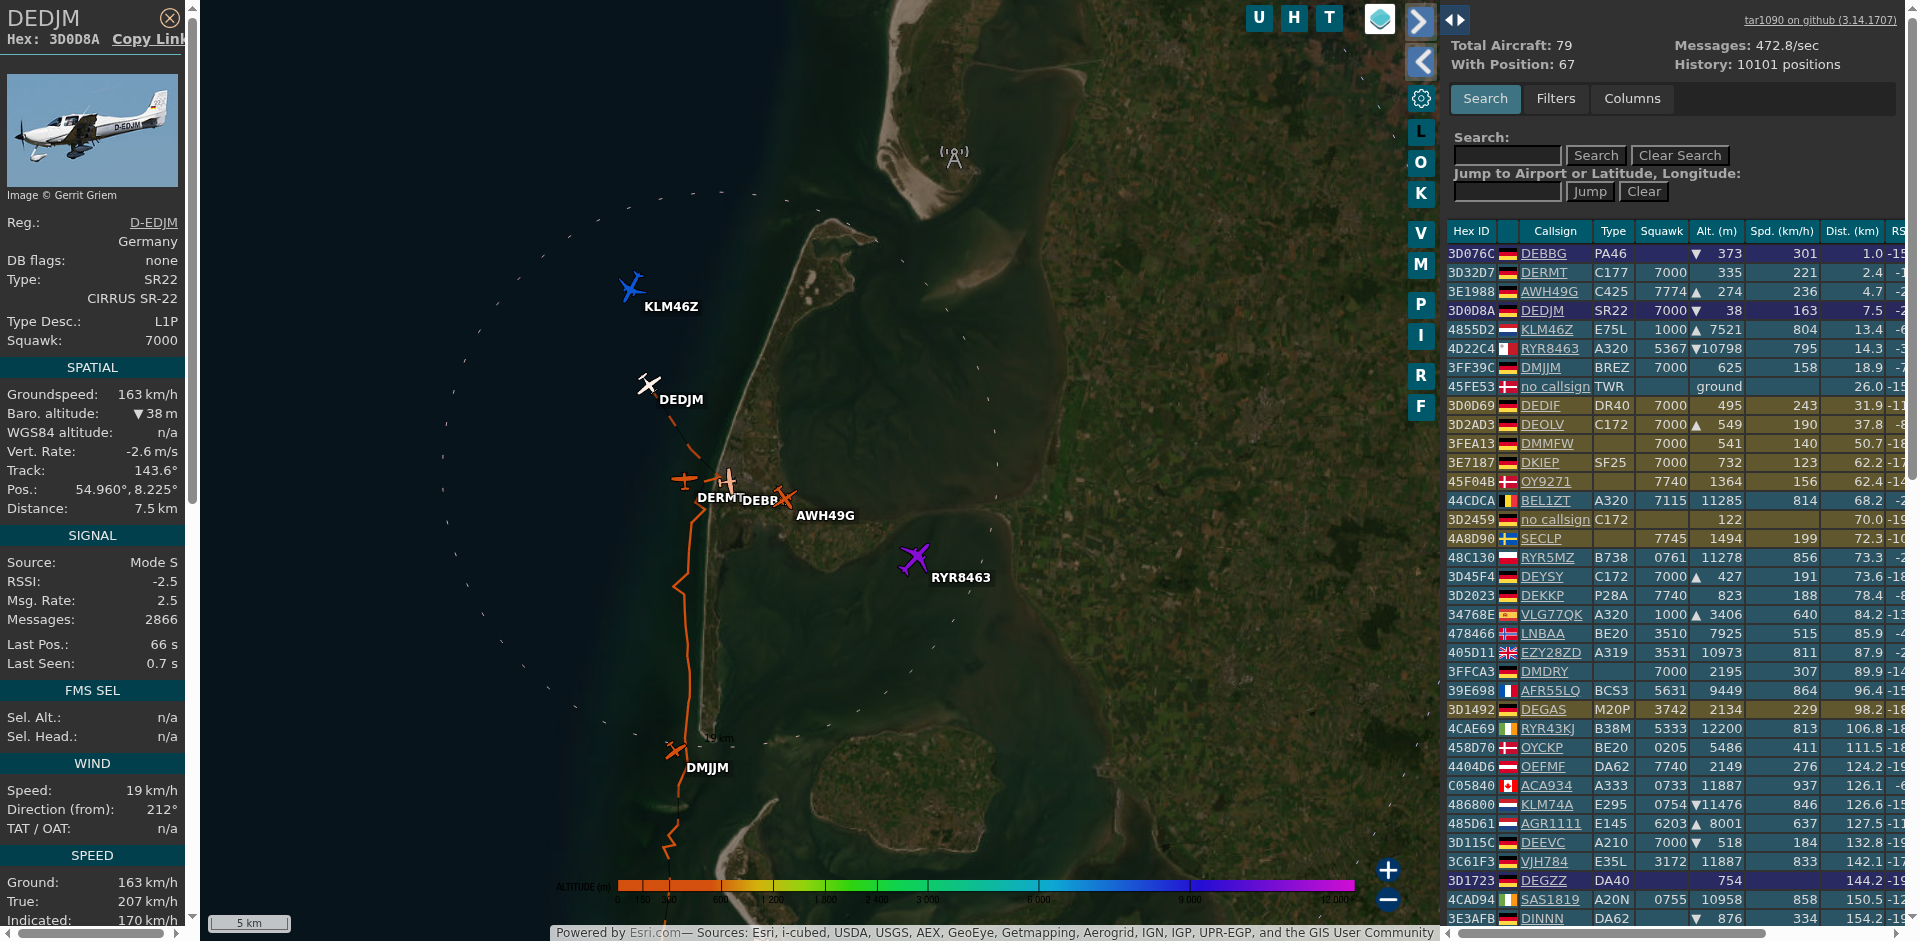1920x941 pixels.
Task: Toggle the L map button
Action: click(1421, 131)
